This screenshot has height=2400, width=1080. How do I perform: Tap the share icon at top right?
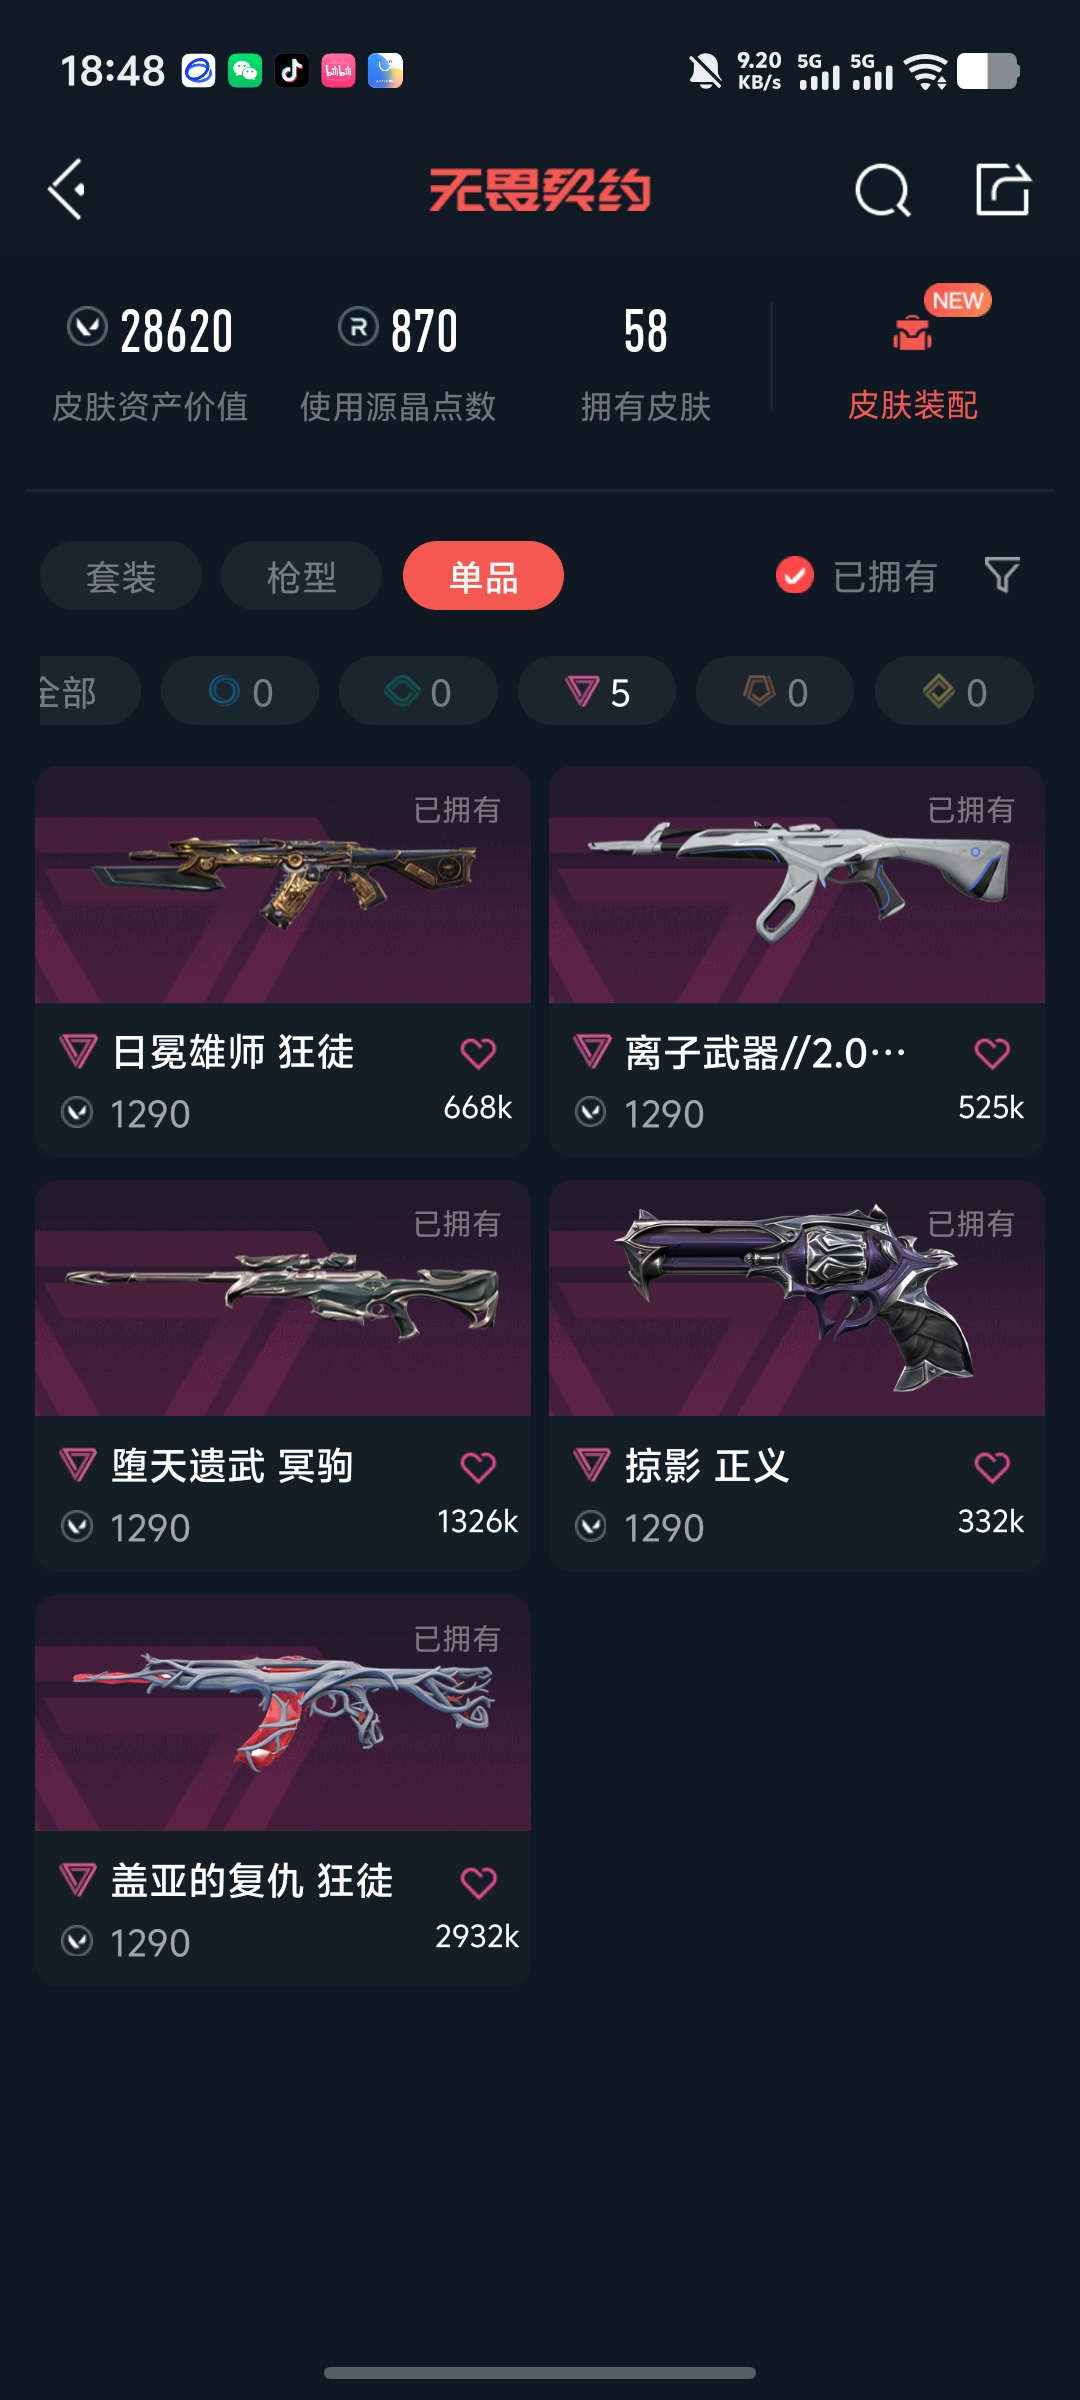pos(1002,189)
